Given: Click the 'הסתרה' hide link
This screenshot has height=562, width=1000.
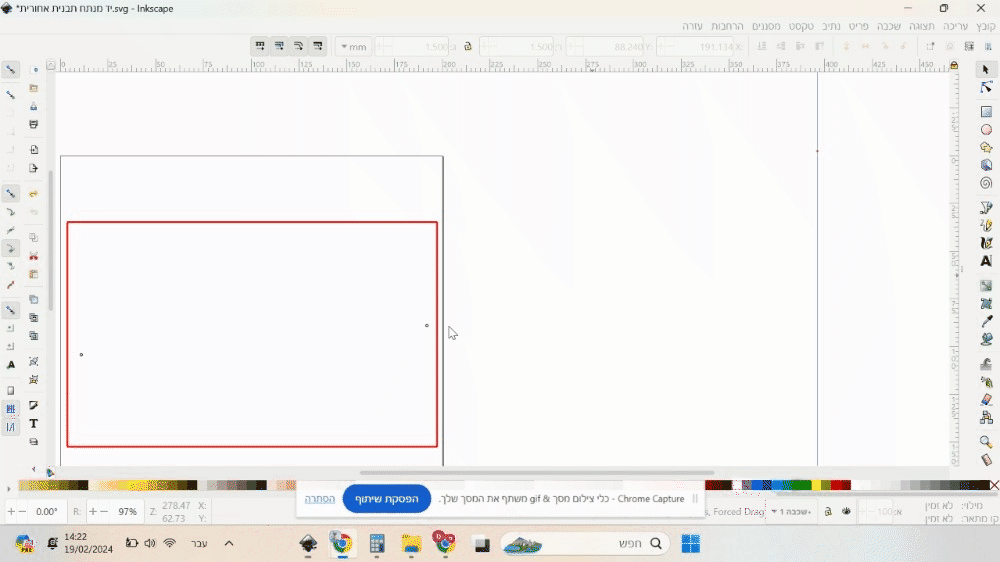Looking at the screenshot, I should (x=320, y=499).
